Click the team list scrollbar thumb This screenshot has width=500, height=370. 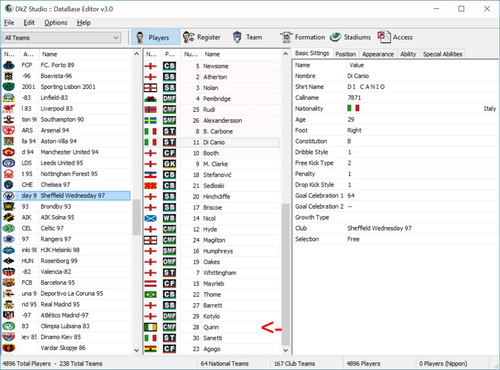[x=136, y=217]
